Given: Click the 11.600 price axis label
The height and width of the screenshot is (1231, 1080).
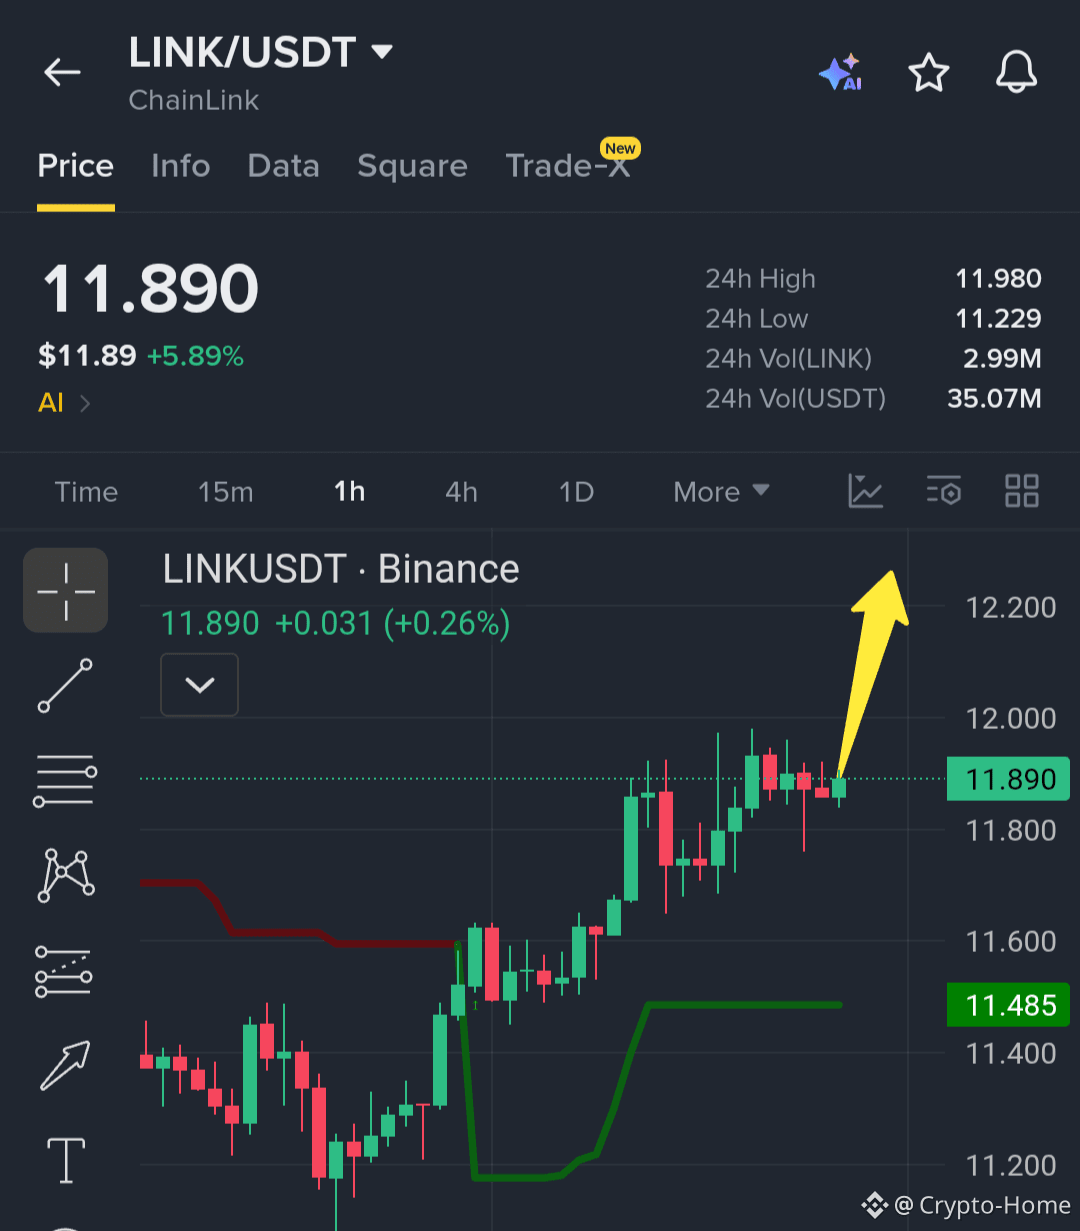Looking at the screenshot, I should point(1011,942).
